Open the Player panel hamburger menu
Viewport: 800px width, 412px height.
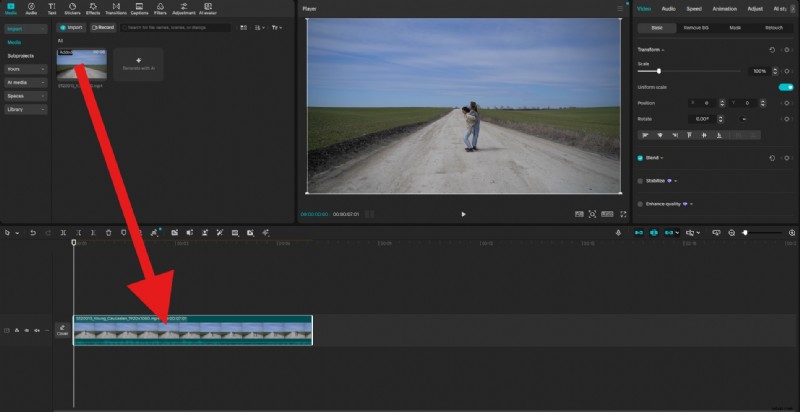click(620, 9)
